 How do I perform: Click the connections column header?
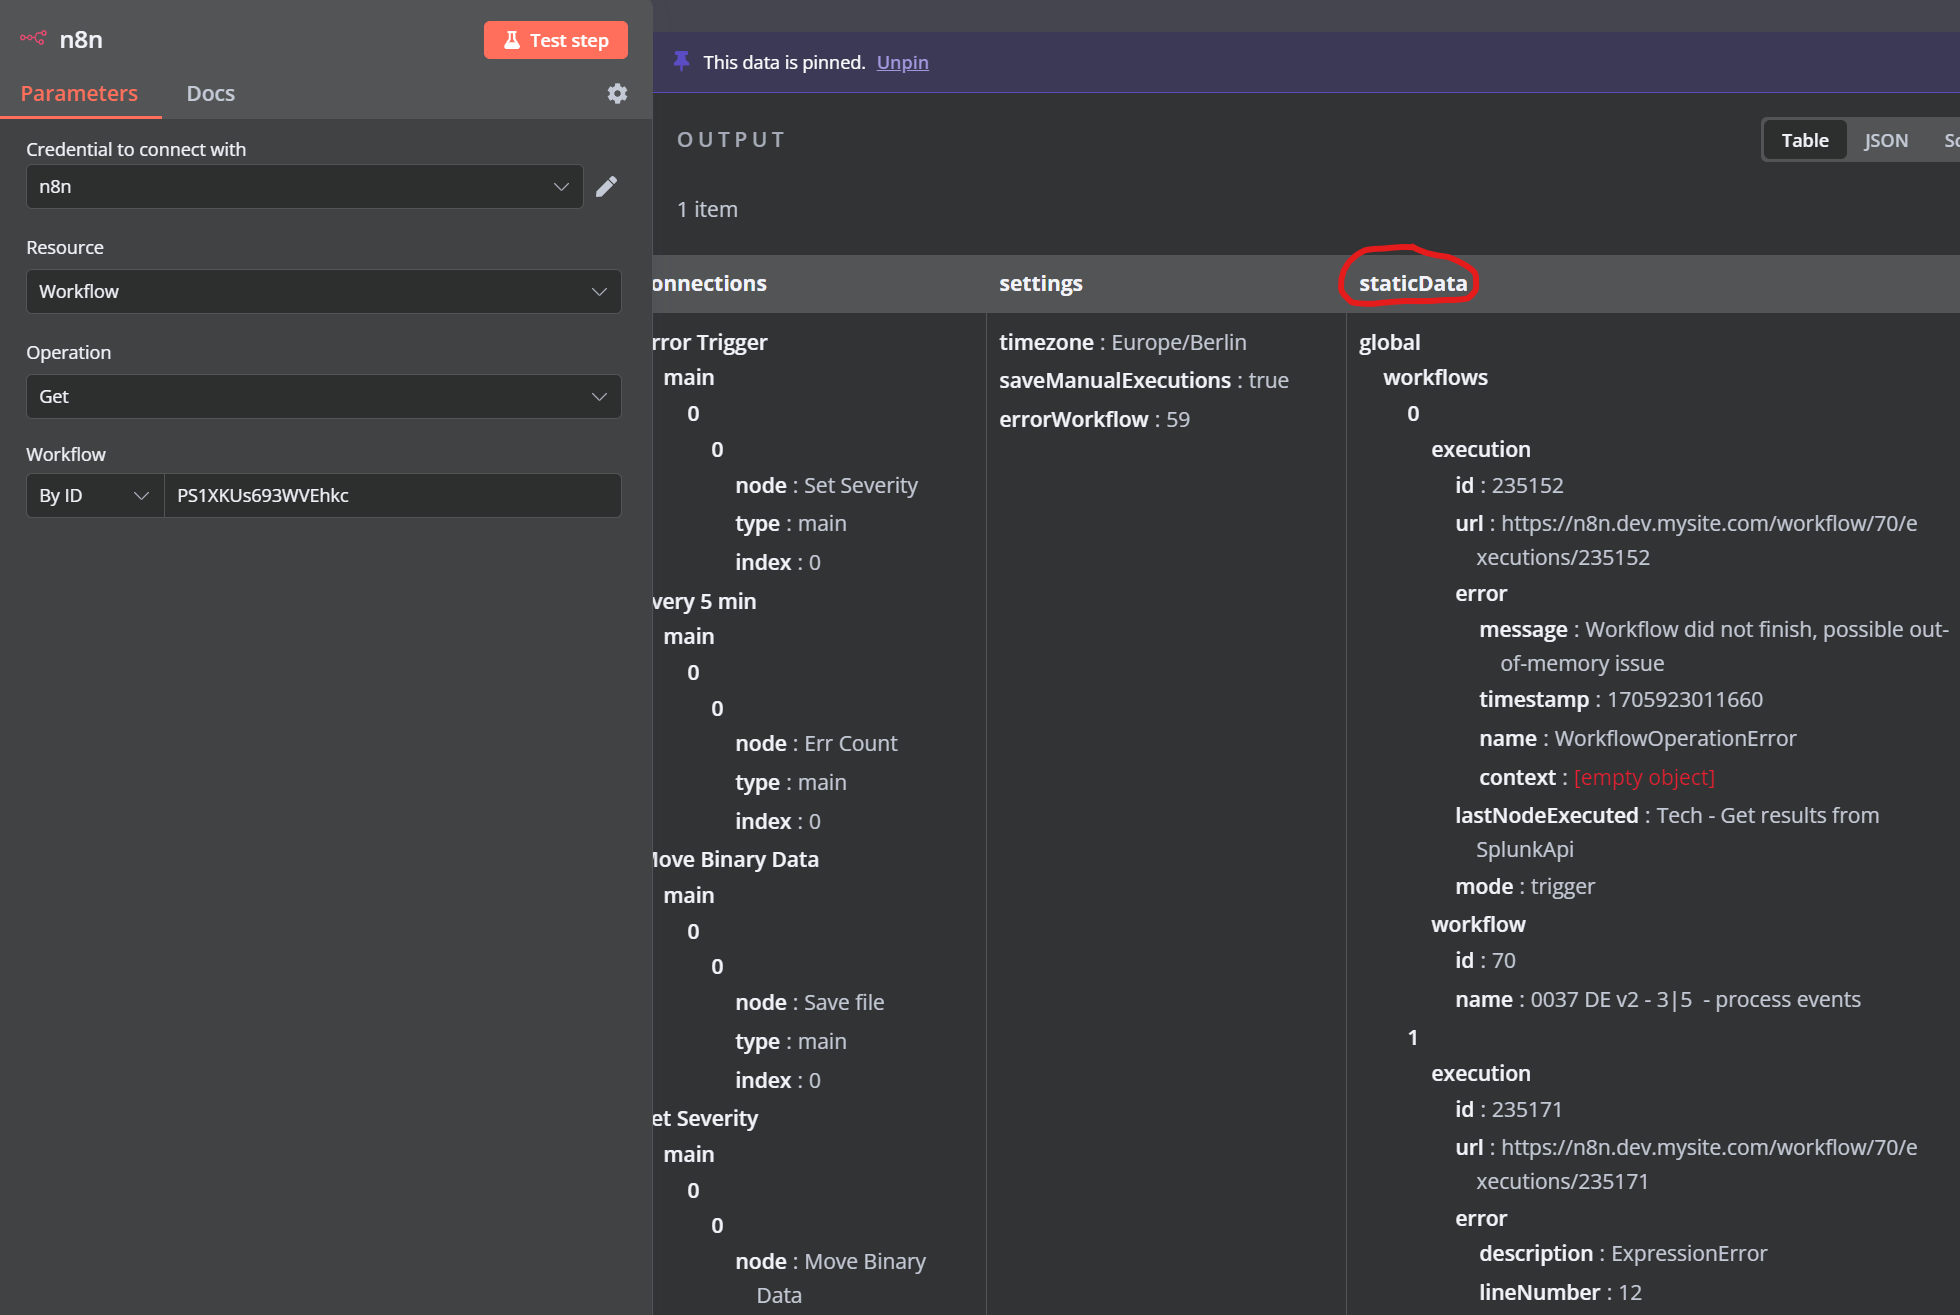[709, 284]
